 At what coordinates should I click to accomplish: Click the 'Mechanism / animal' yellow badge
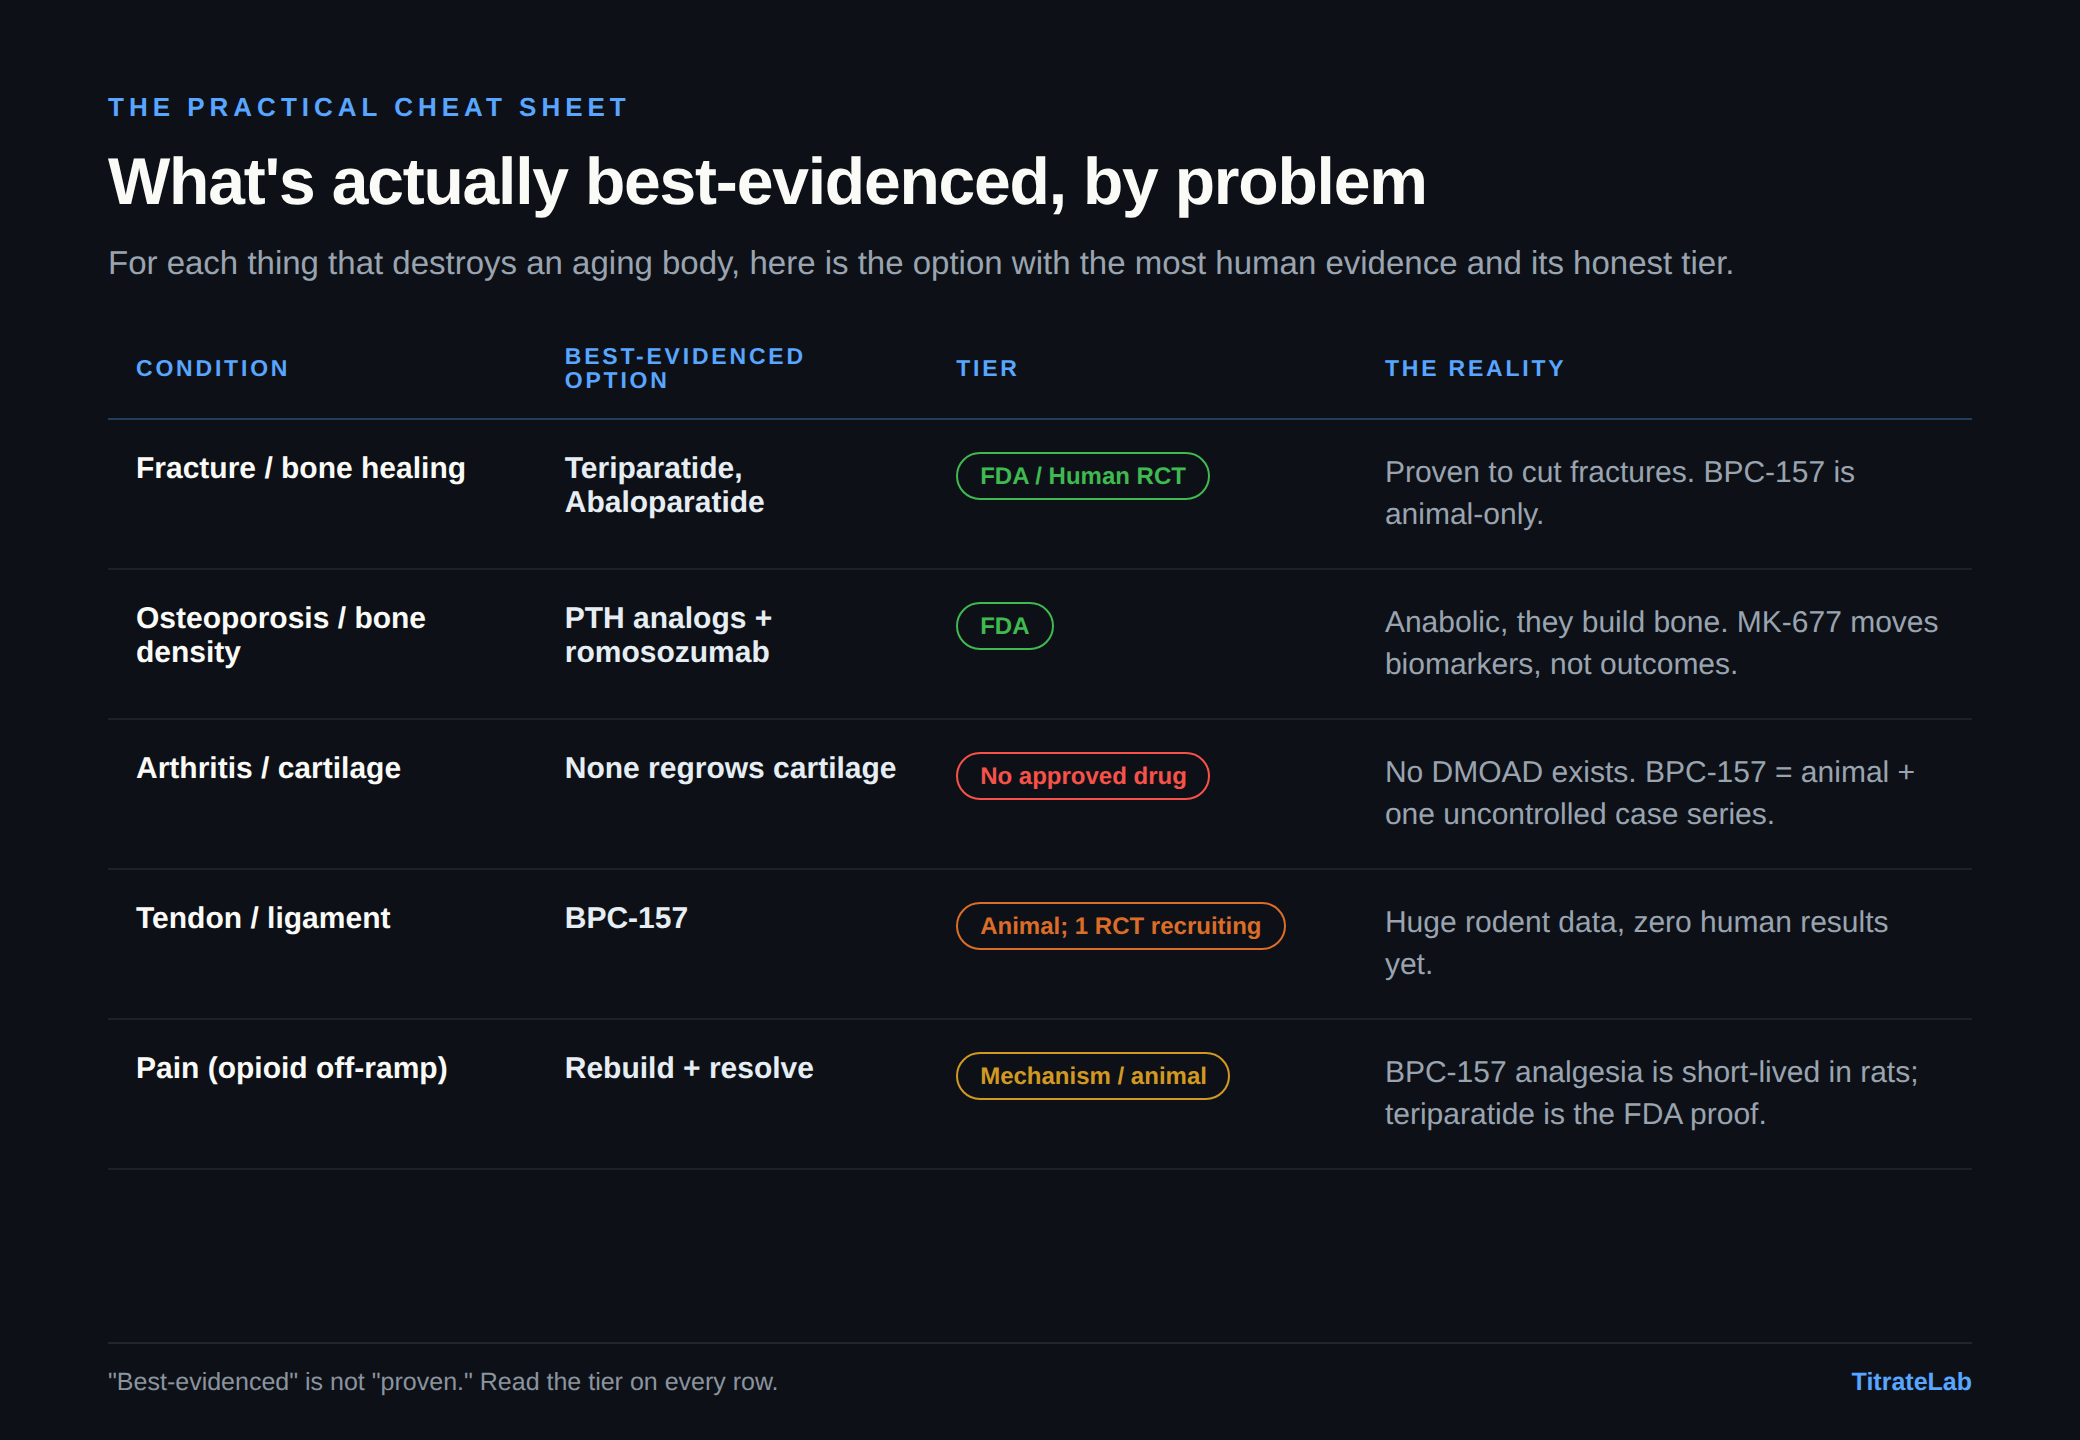tap(1092, 1076)
